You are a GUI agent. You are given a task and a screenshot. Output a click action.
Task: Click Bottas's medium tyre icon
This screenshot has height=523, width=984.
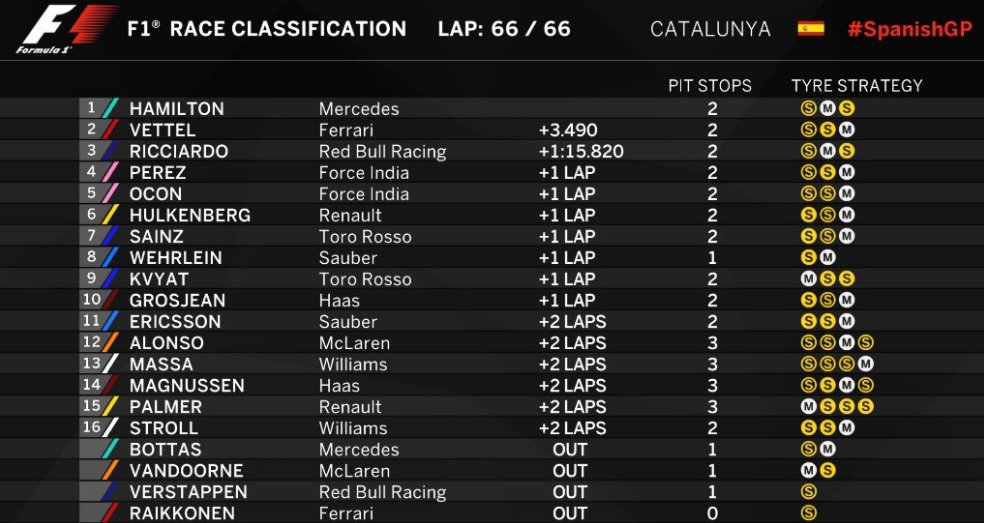(x=828, y=450)
